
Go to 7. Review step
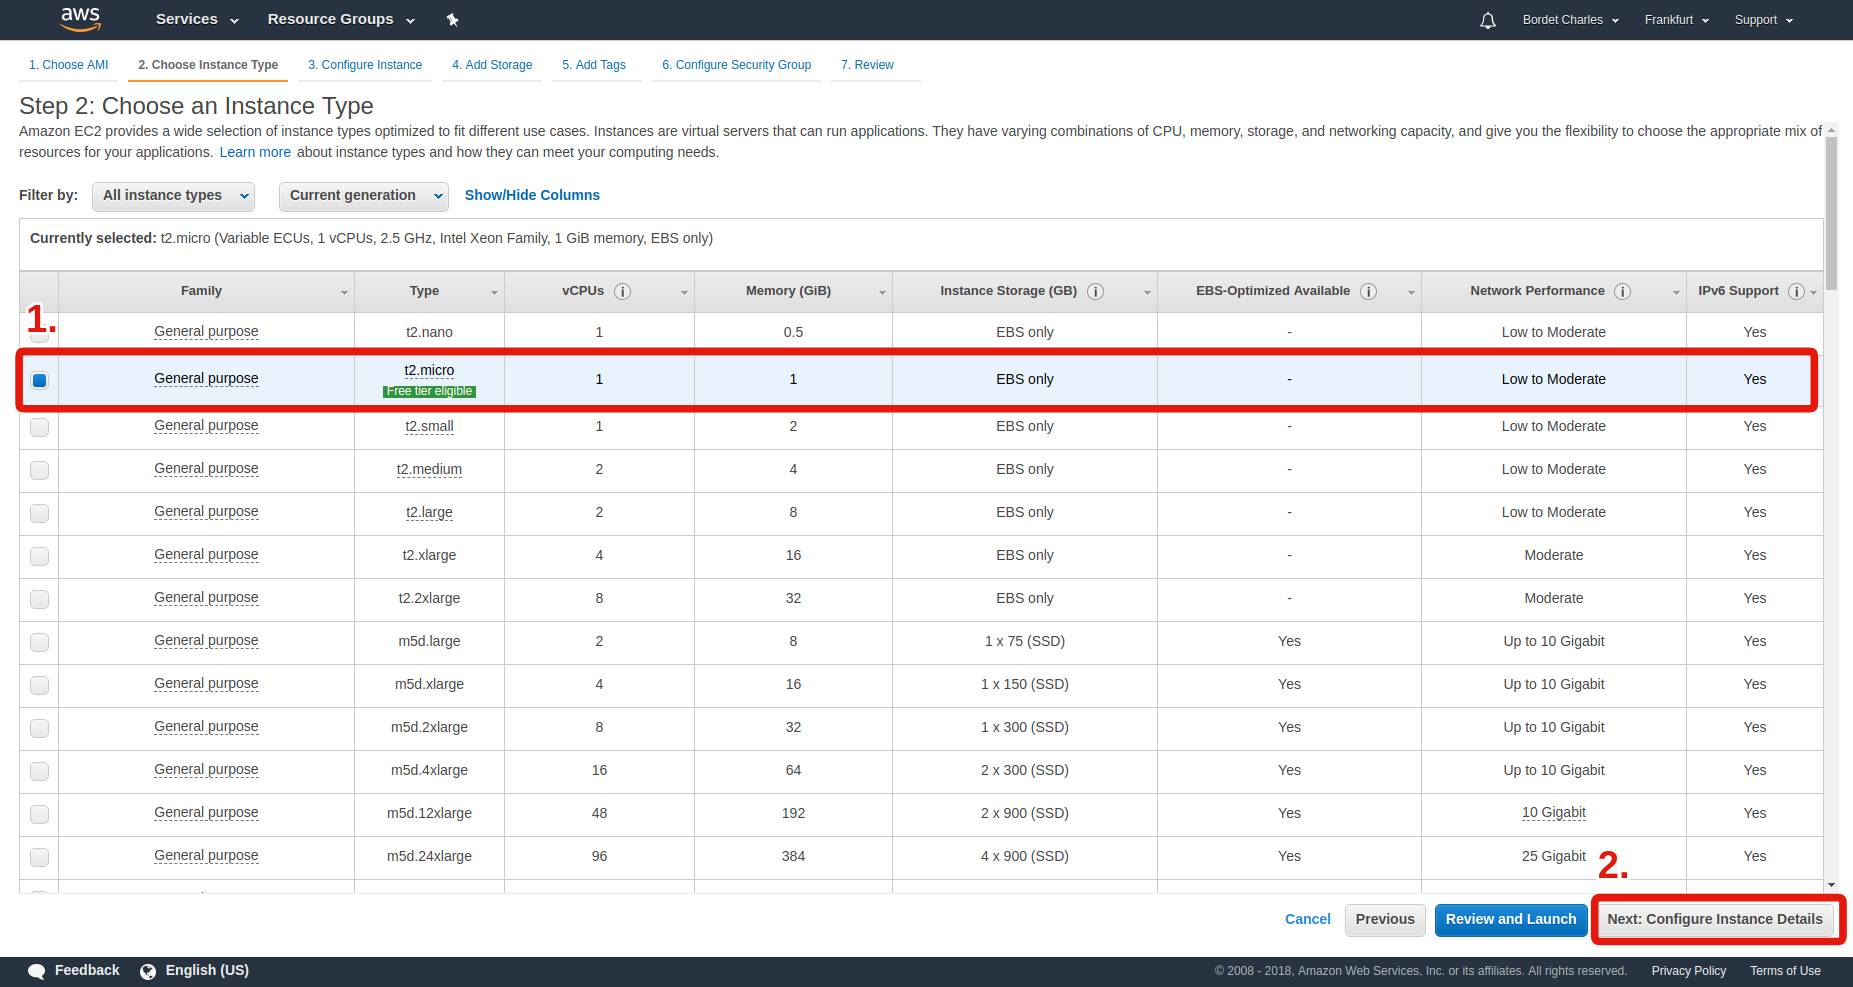(867, 65)
